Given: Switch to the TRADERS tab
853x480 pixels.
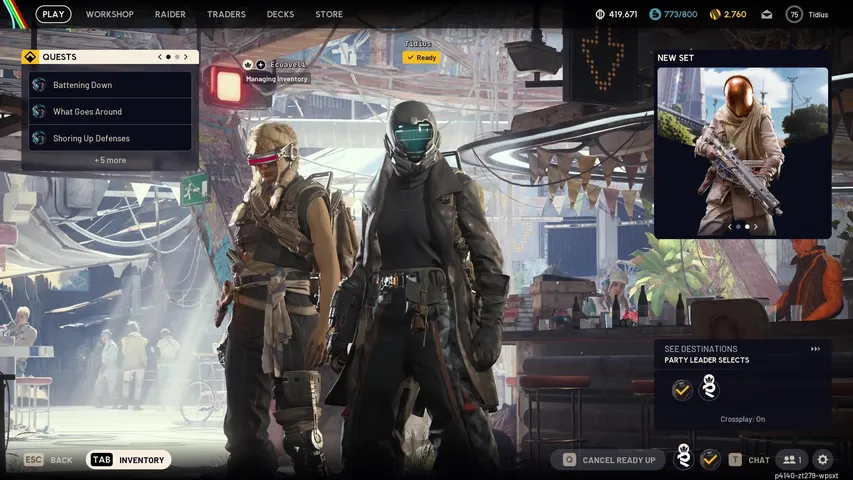Looking at the screenshot, I should pyautogui.click(x=226, y=14).
